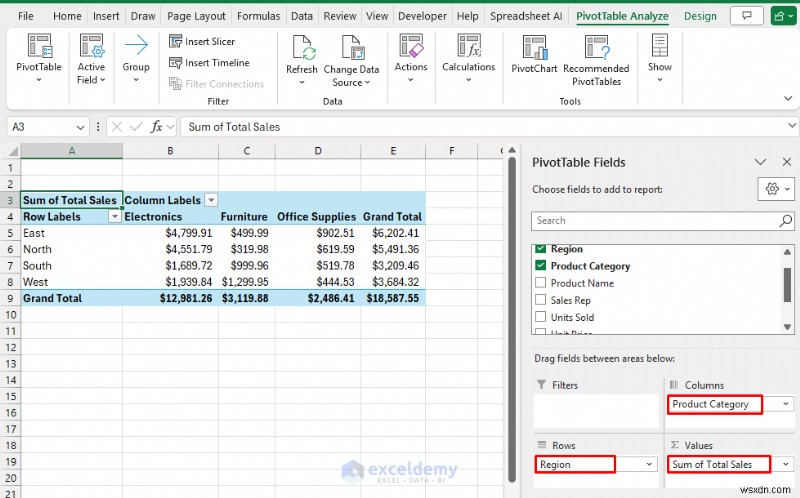Image resolution: width=800 pixels, height=498 pixels.
Task: Select column B header
Action: coord(170,151)
